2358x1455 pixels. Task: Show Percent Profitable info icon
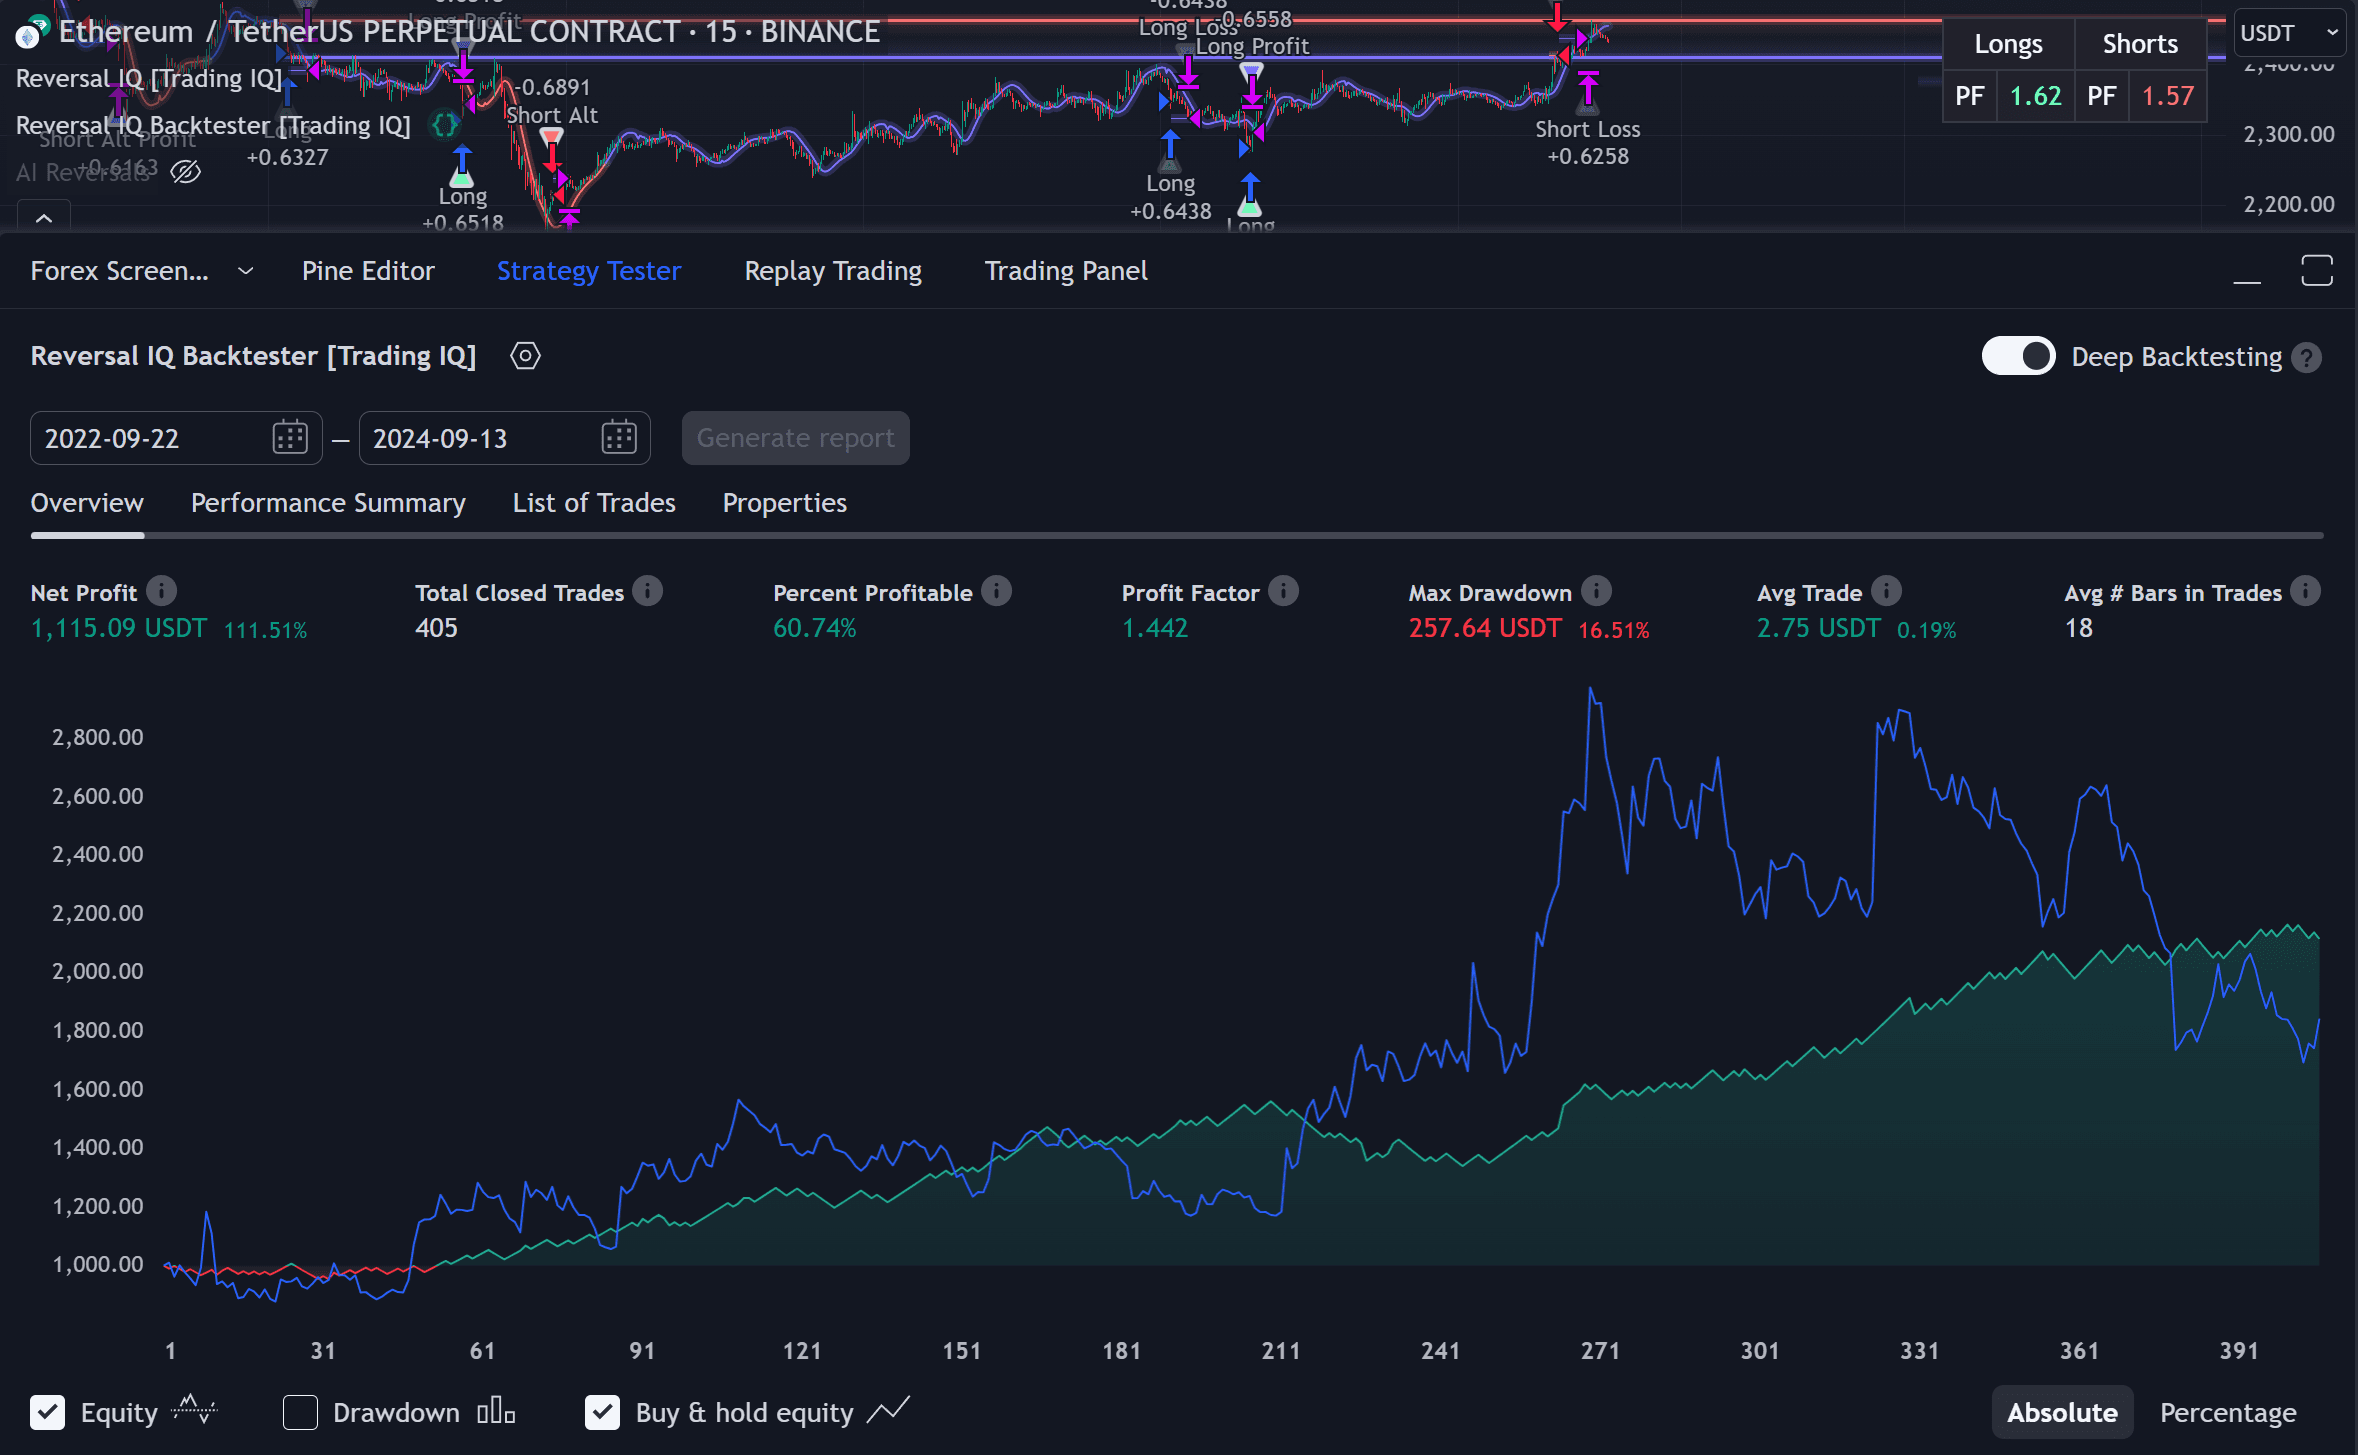click(996, 591)
